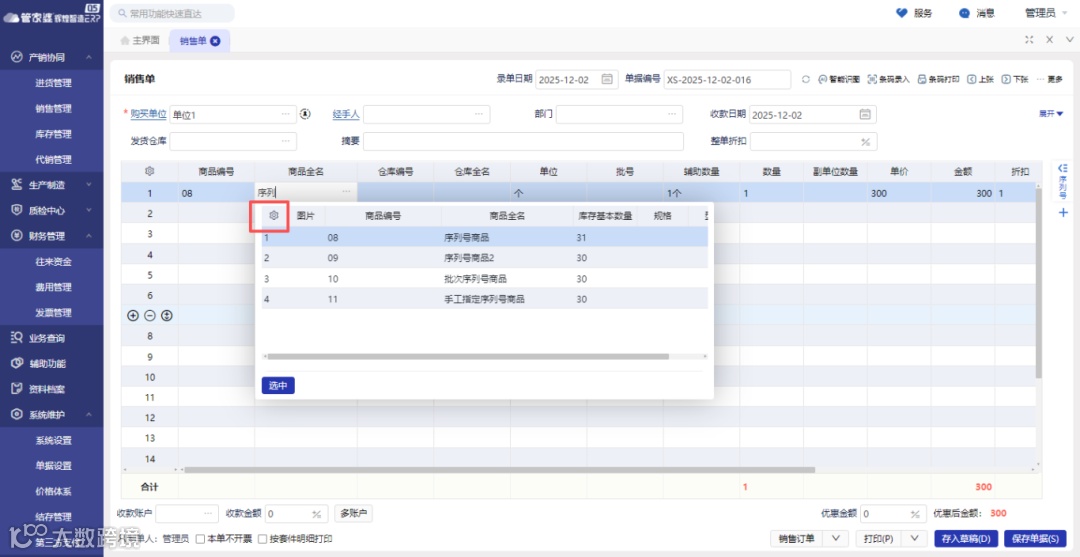Screen dimensions: 1080x557
Task: Check the 本单不开票 checkbox
Action: [x=200, y=539]
